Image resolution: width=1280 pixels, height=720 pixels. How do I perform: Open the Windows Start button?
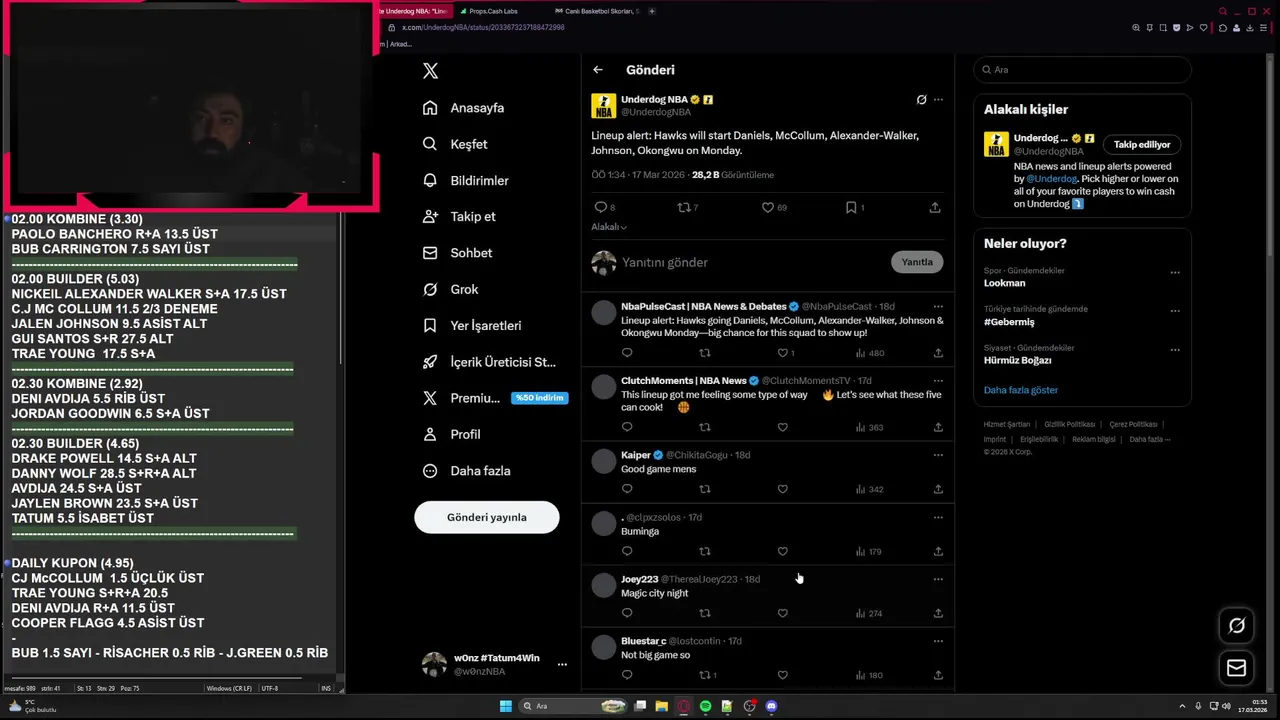click(x=506, y=706)
